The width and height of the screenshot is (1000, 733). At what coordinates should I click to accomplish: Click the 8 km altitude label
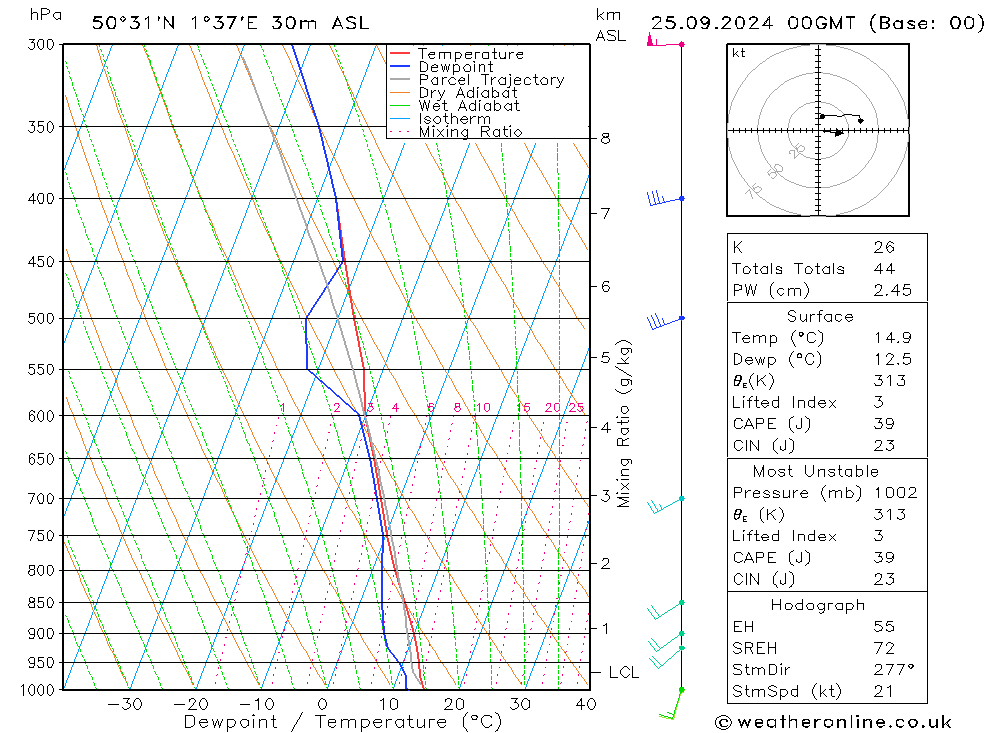(x=605, y=138)
